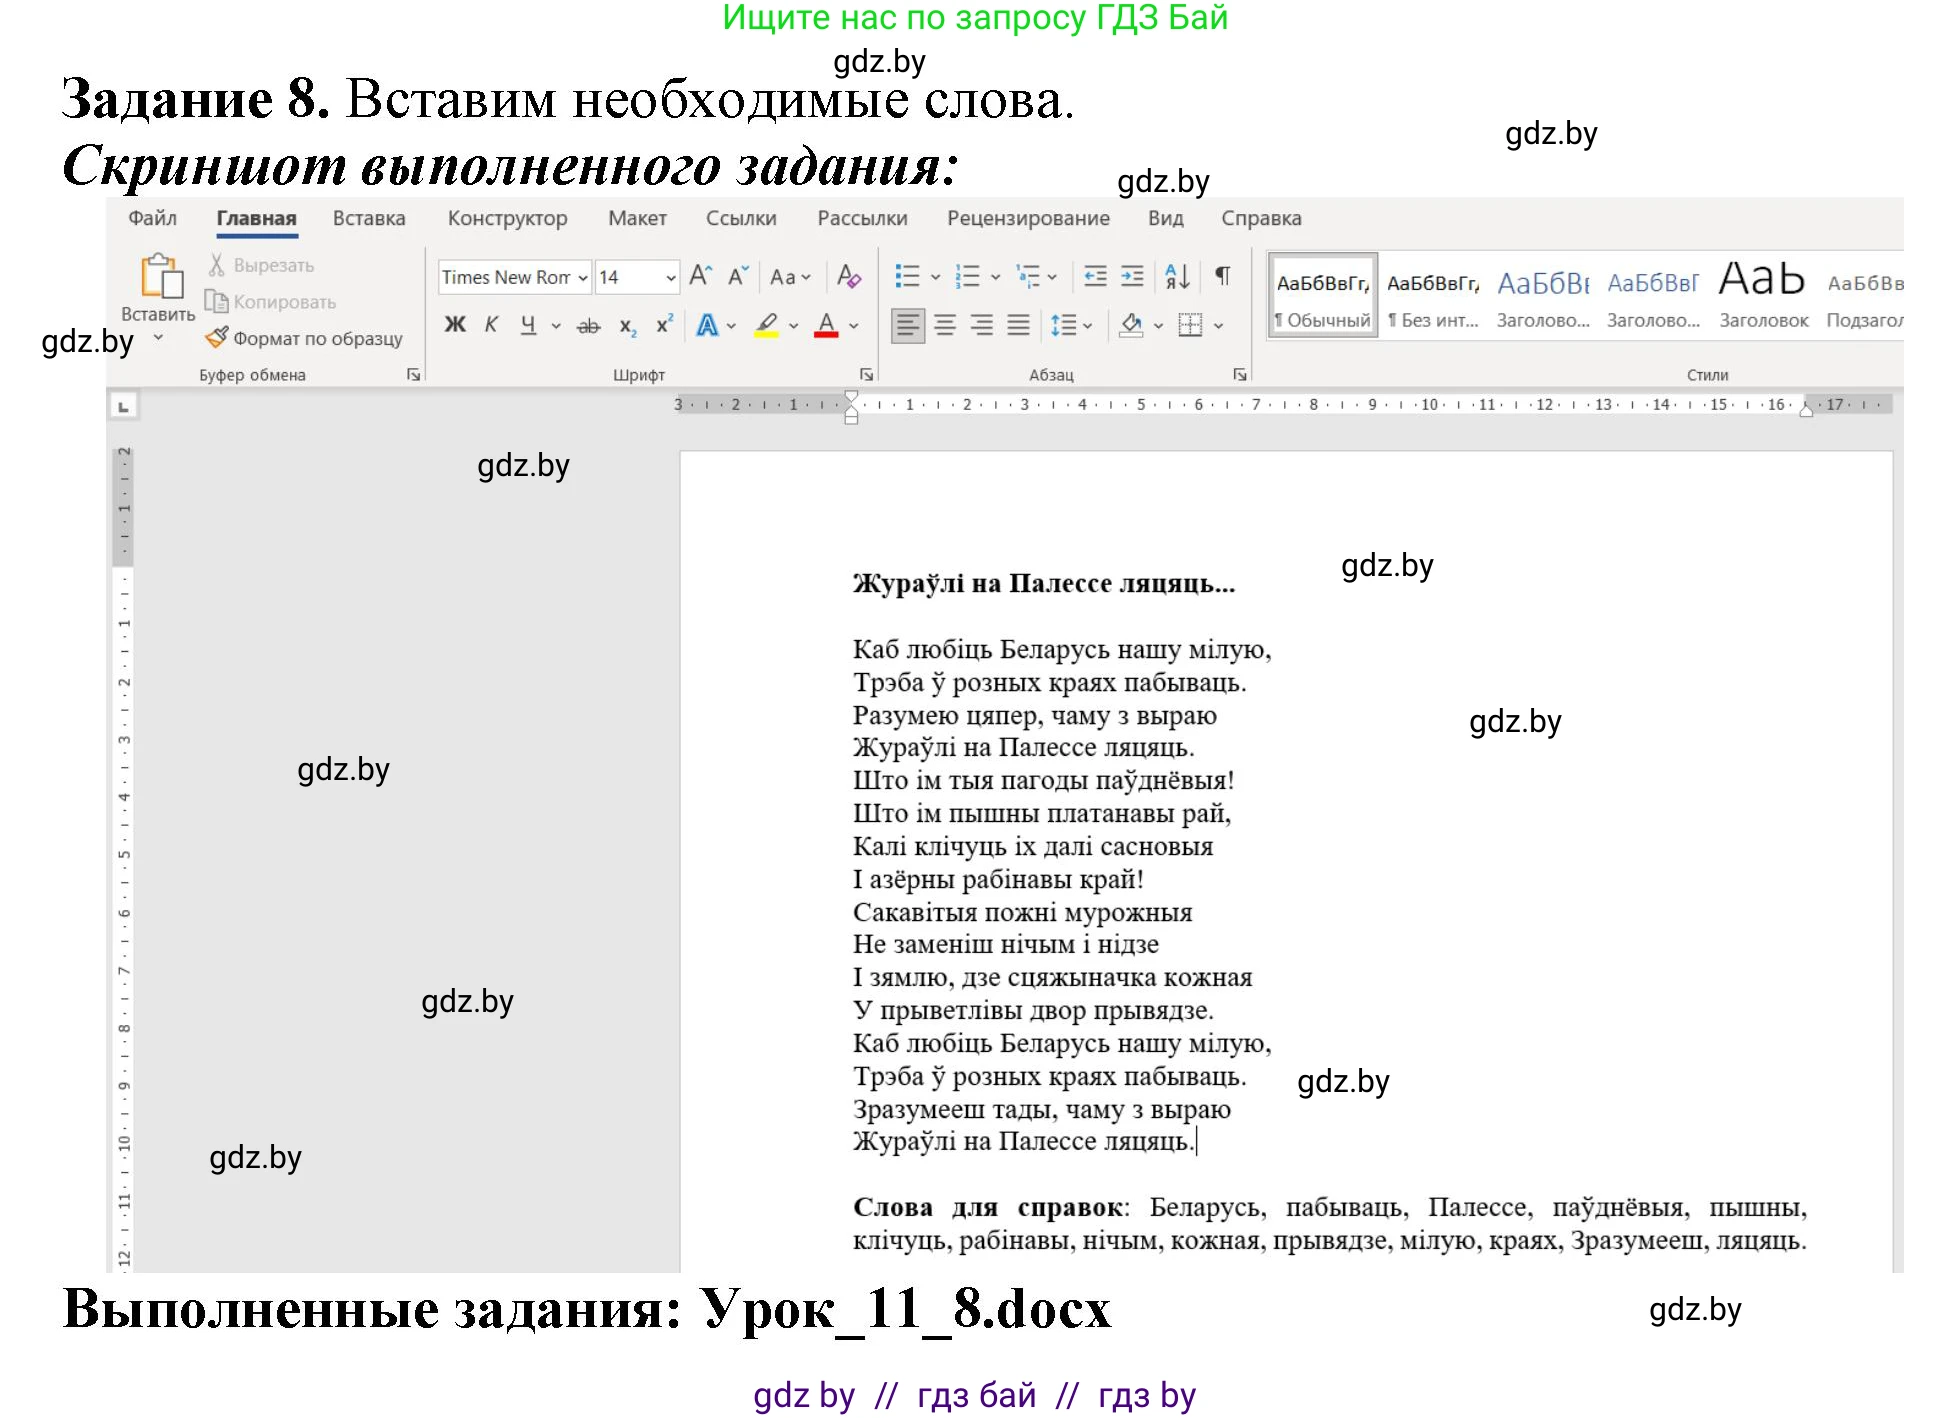Apply superscript formatting to text
Screen dimensions: 1953x1418
pos(664,323)
